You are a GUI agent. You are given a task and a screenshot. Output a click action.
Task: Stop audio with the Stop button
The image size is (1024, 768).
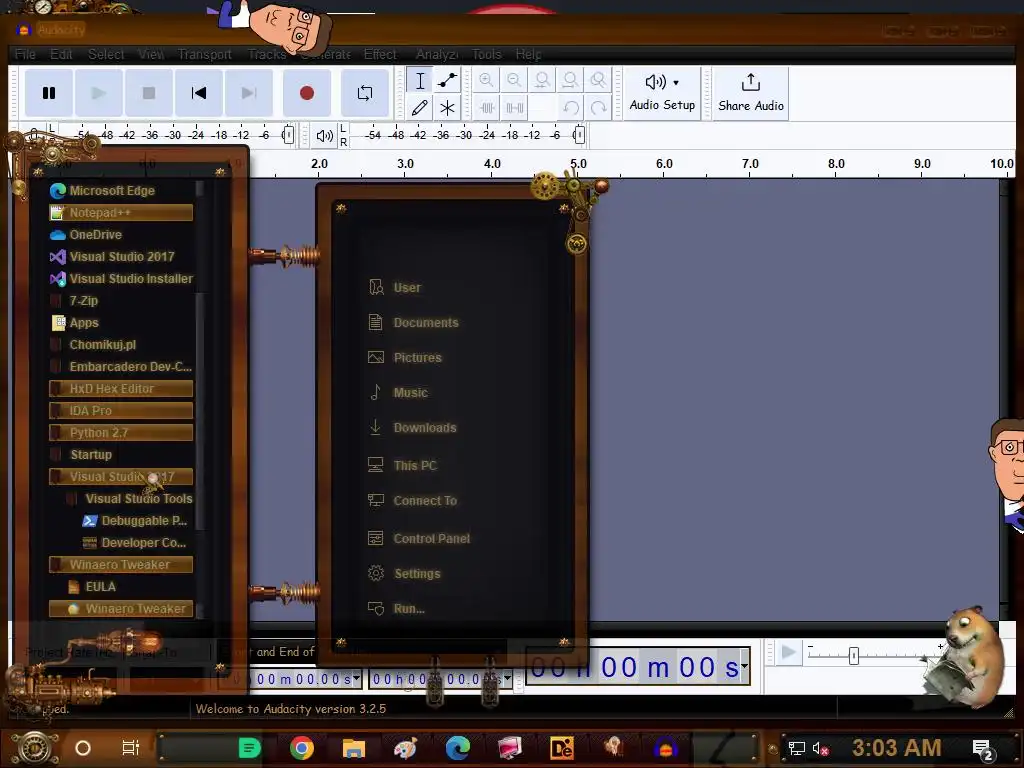click(x=149, y=93)
